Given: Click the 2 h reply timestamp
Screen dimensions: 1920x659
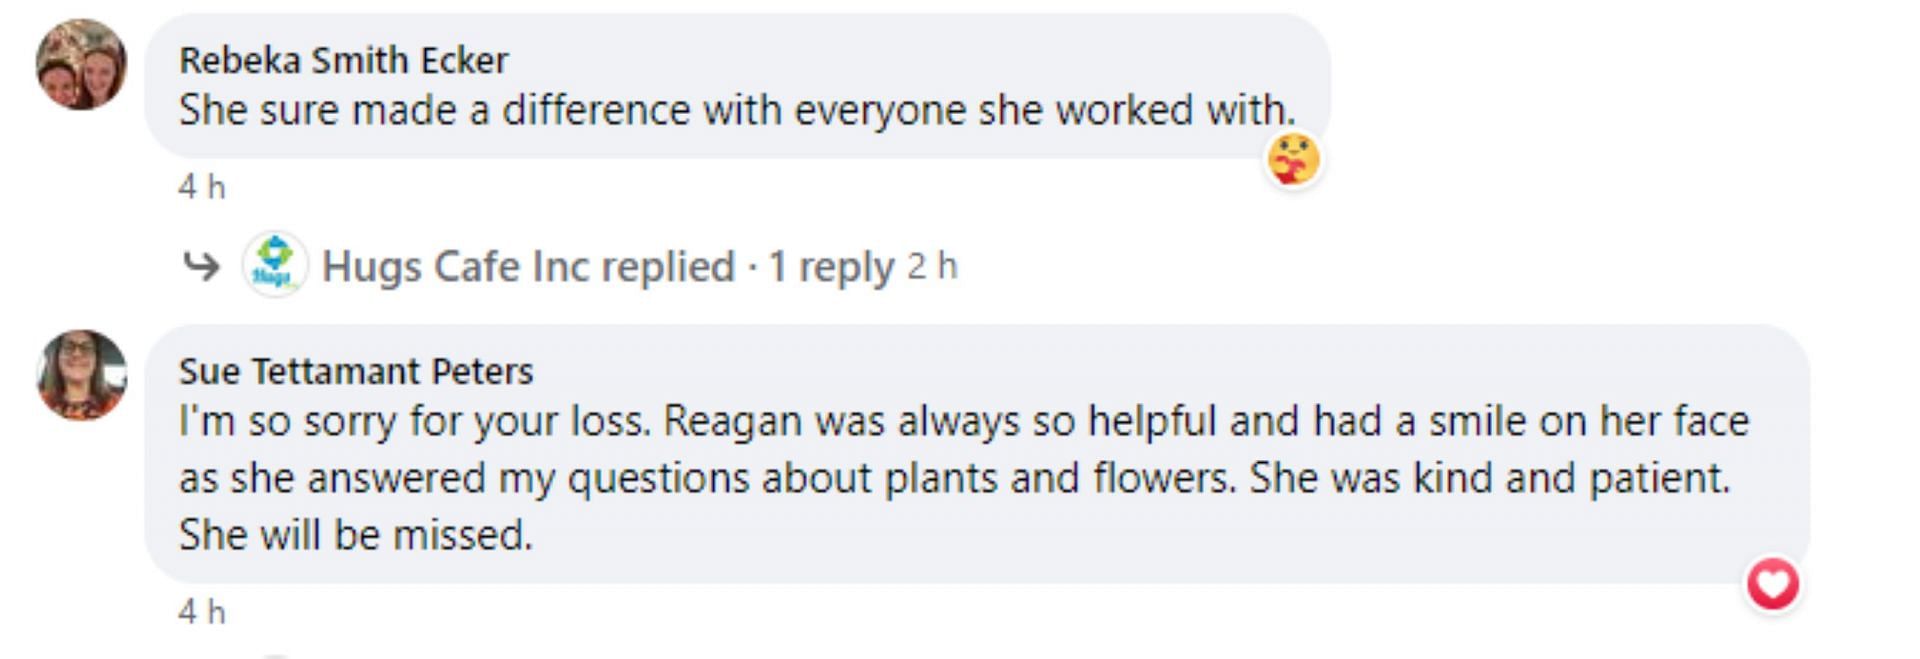Looking at the screenshot, I should coord(932,267).
